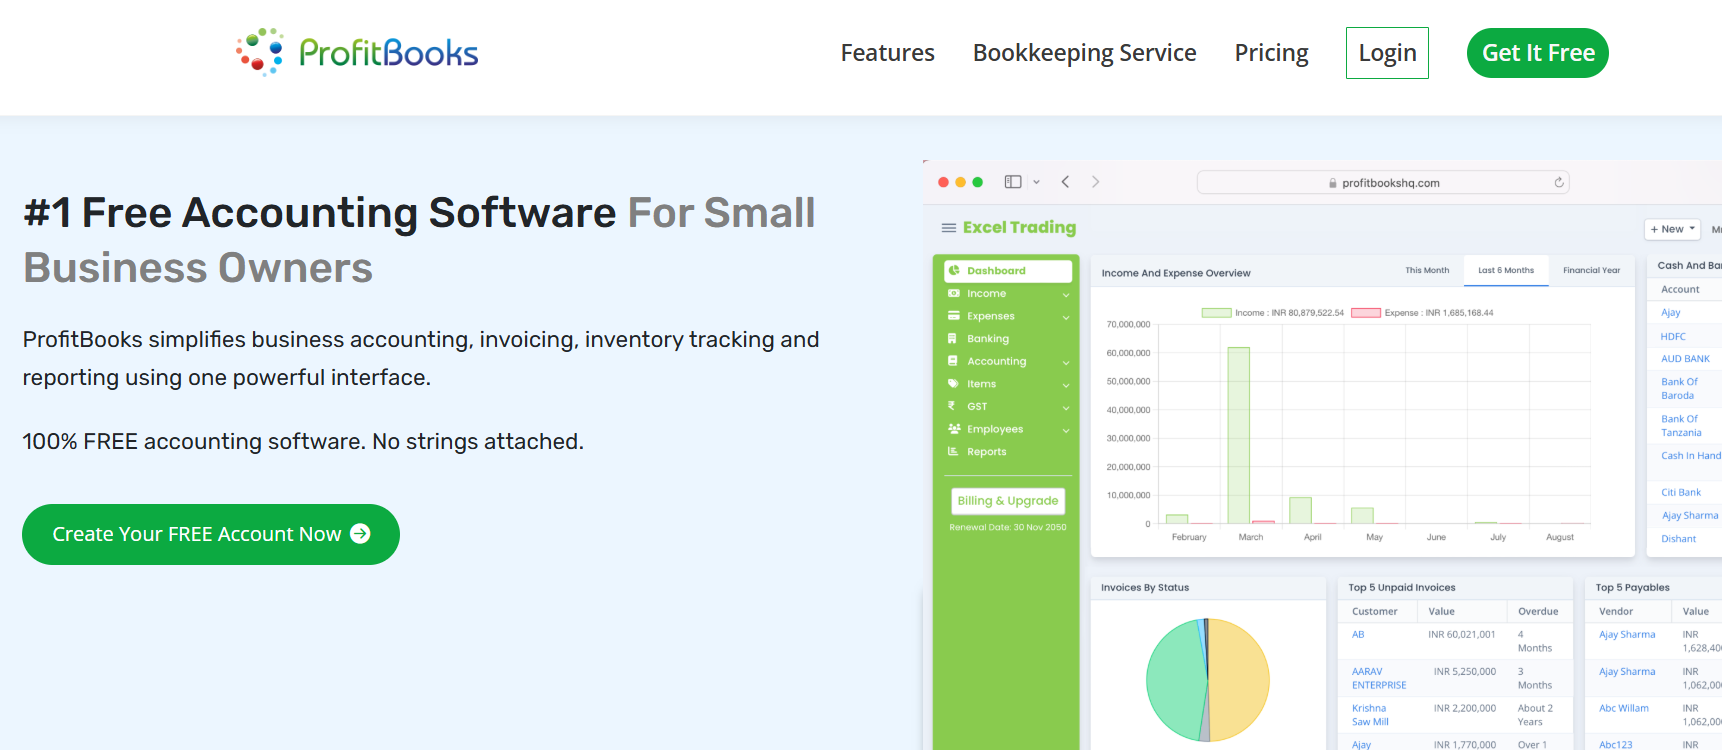This screenshot has width=1722, height=750.
Task: Click the Reports chart icon
Action: tap(953, 452)
